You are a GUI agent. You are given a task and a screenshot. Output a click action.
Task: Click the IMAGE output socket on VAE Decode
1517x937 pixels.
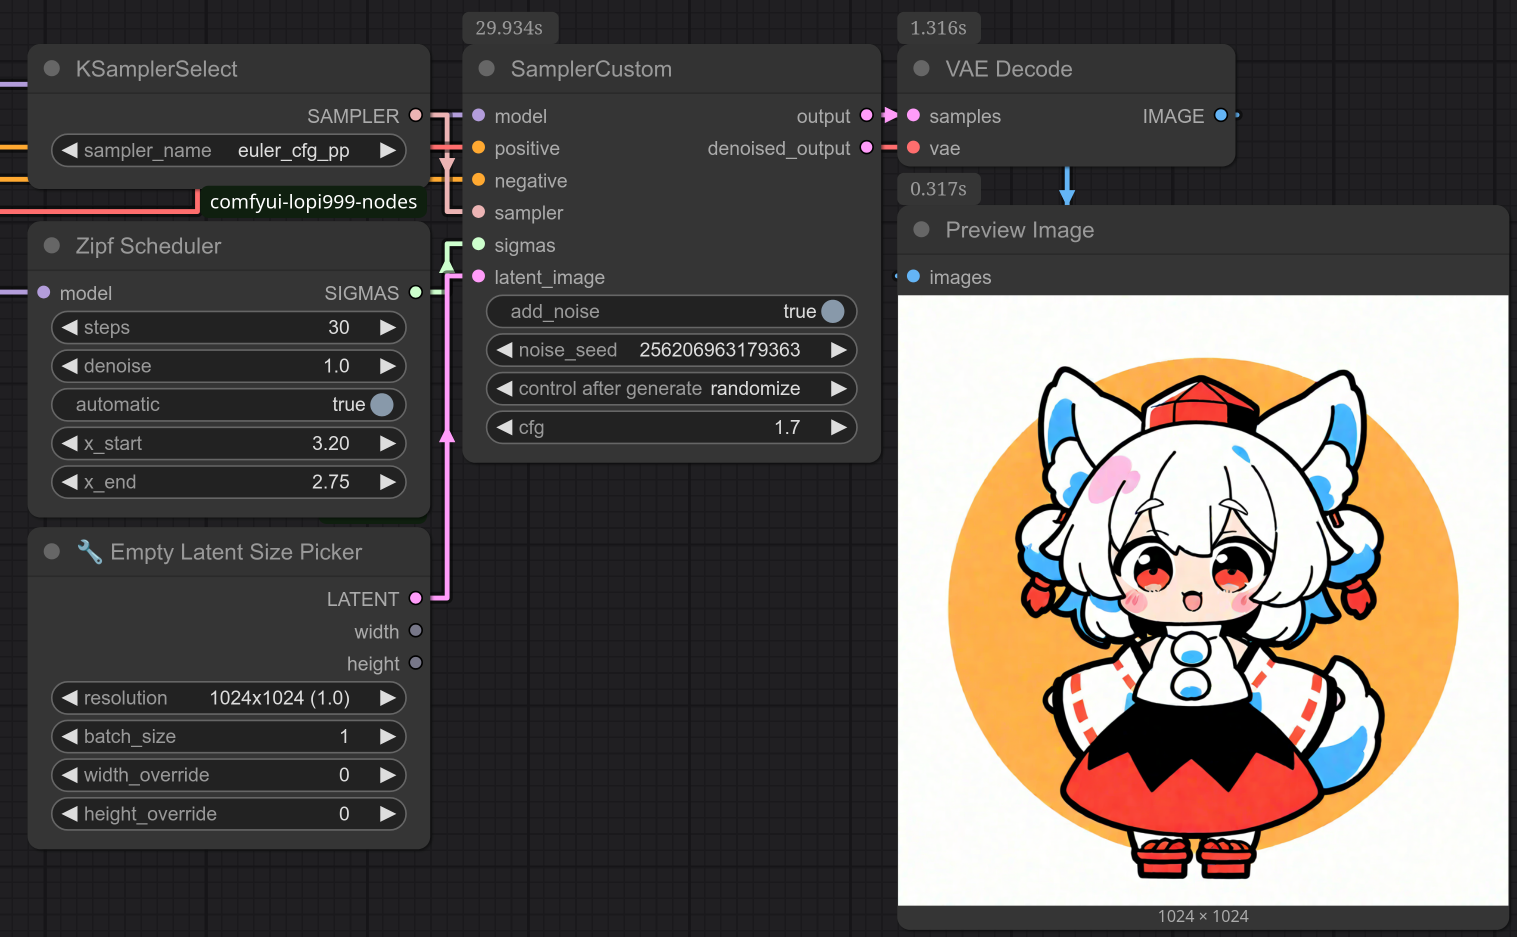[x=1220, y=116]
